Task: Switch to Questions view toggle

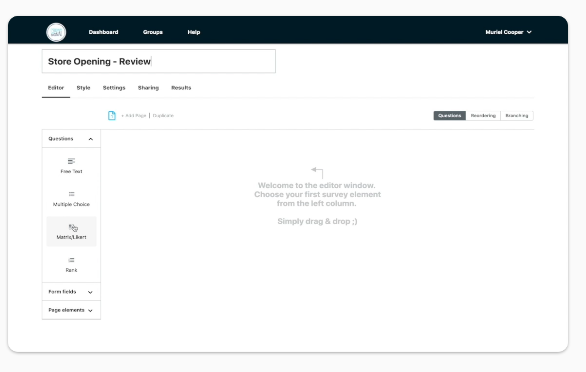Action: tap(450, 116)
